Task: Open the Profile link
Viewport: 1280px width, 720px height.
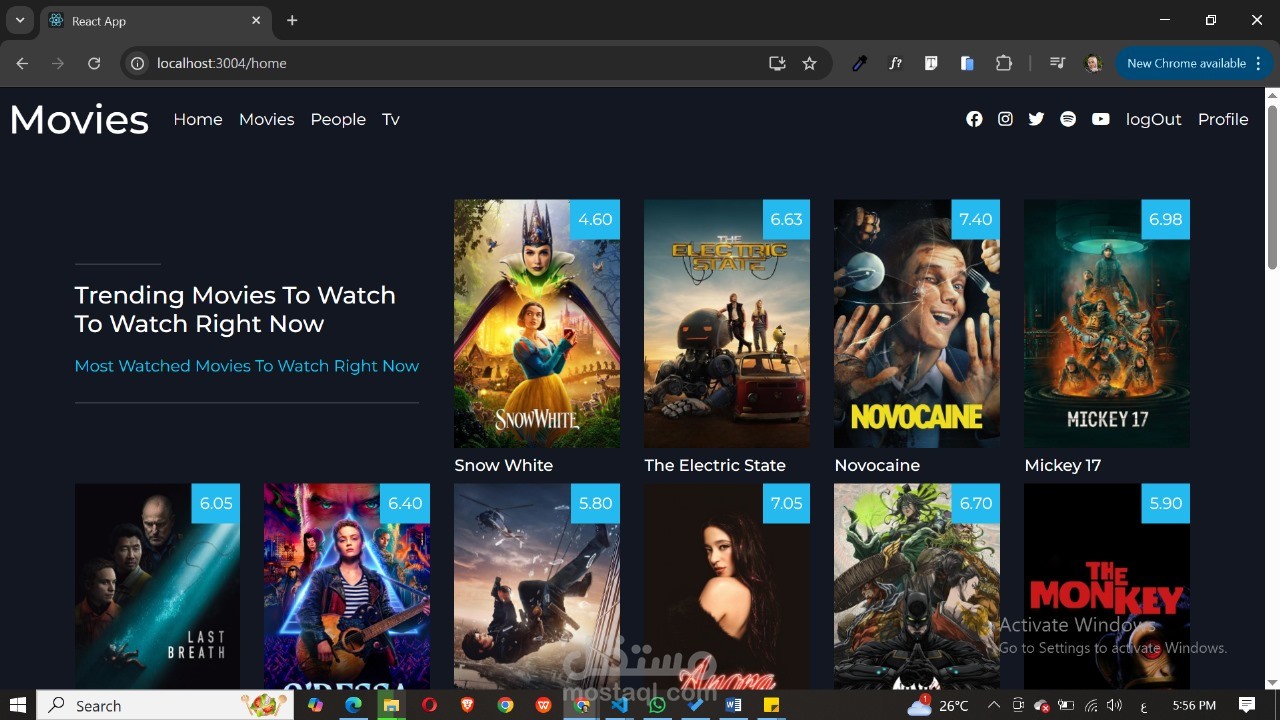Action: 1223,119
